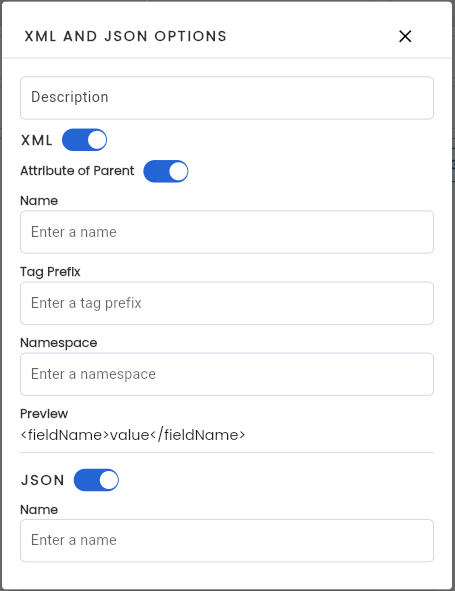Click the Tag Prefix label
This screenshot has height=591, width=455.
tap(50, 272)
